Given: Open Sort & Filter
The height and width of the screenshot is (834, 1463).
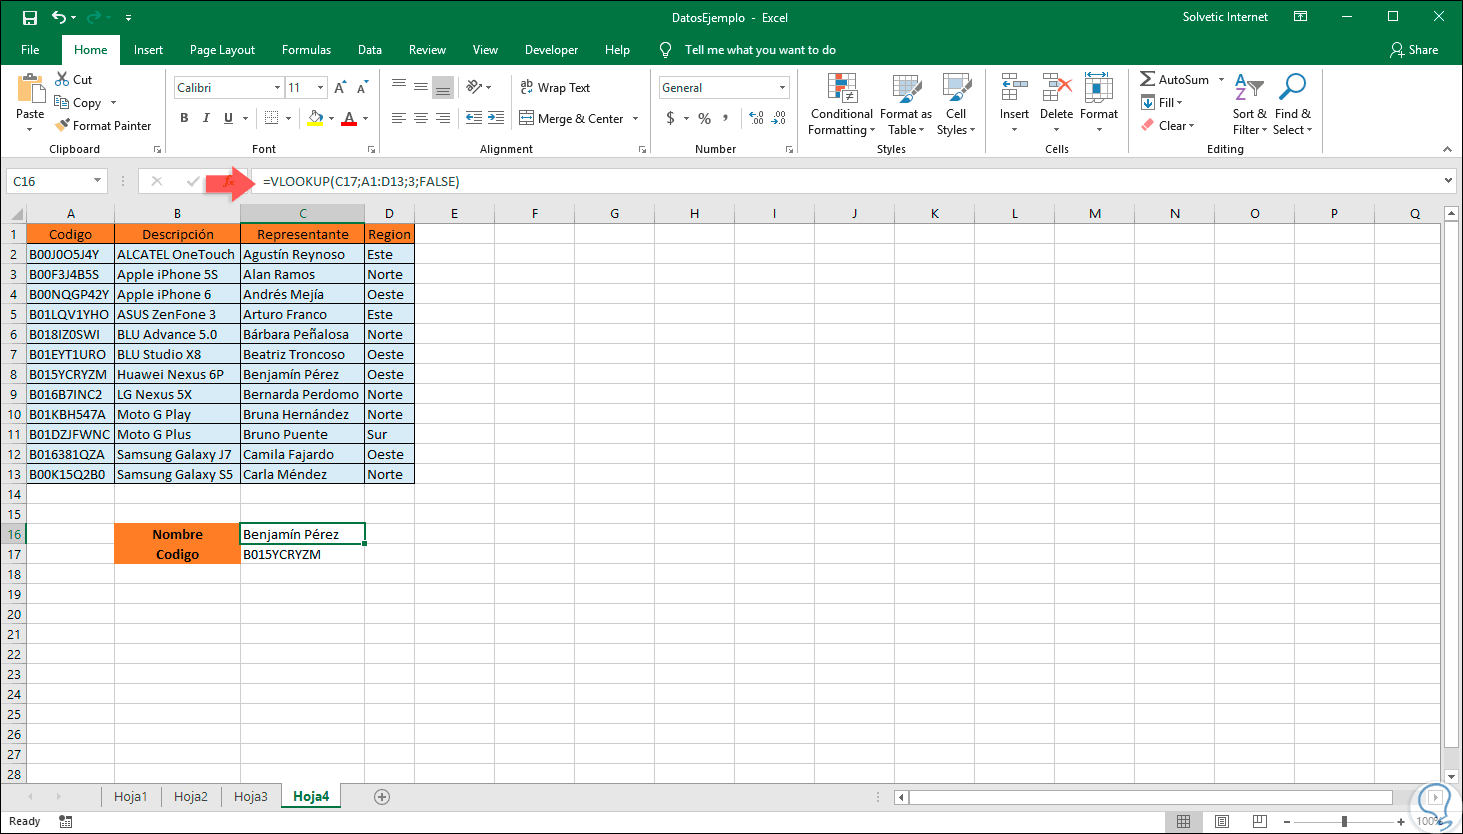Looking at the screenshot, I should click(1249, 104).
